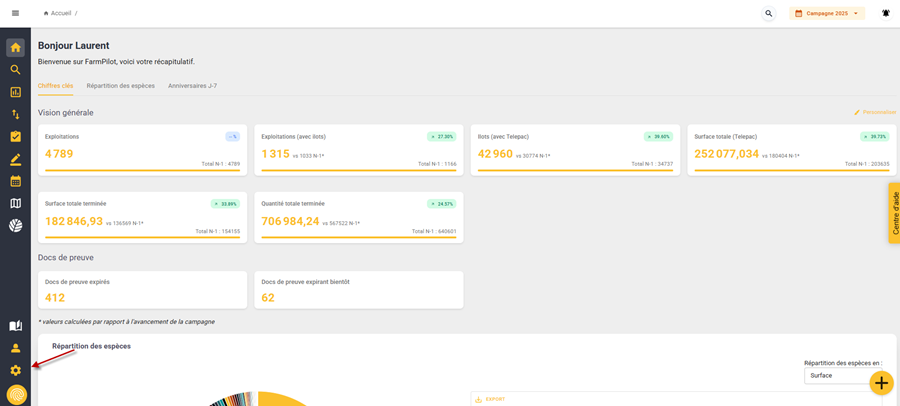Image resolution: width=900 pixels, height=406 pixels.
Task: Open Exploitations (avec ilots) card
Action: [359, 150]
